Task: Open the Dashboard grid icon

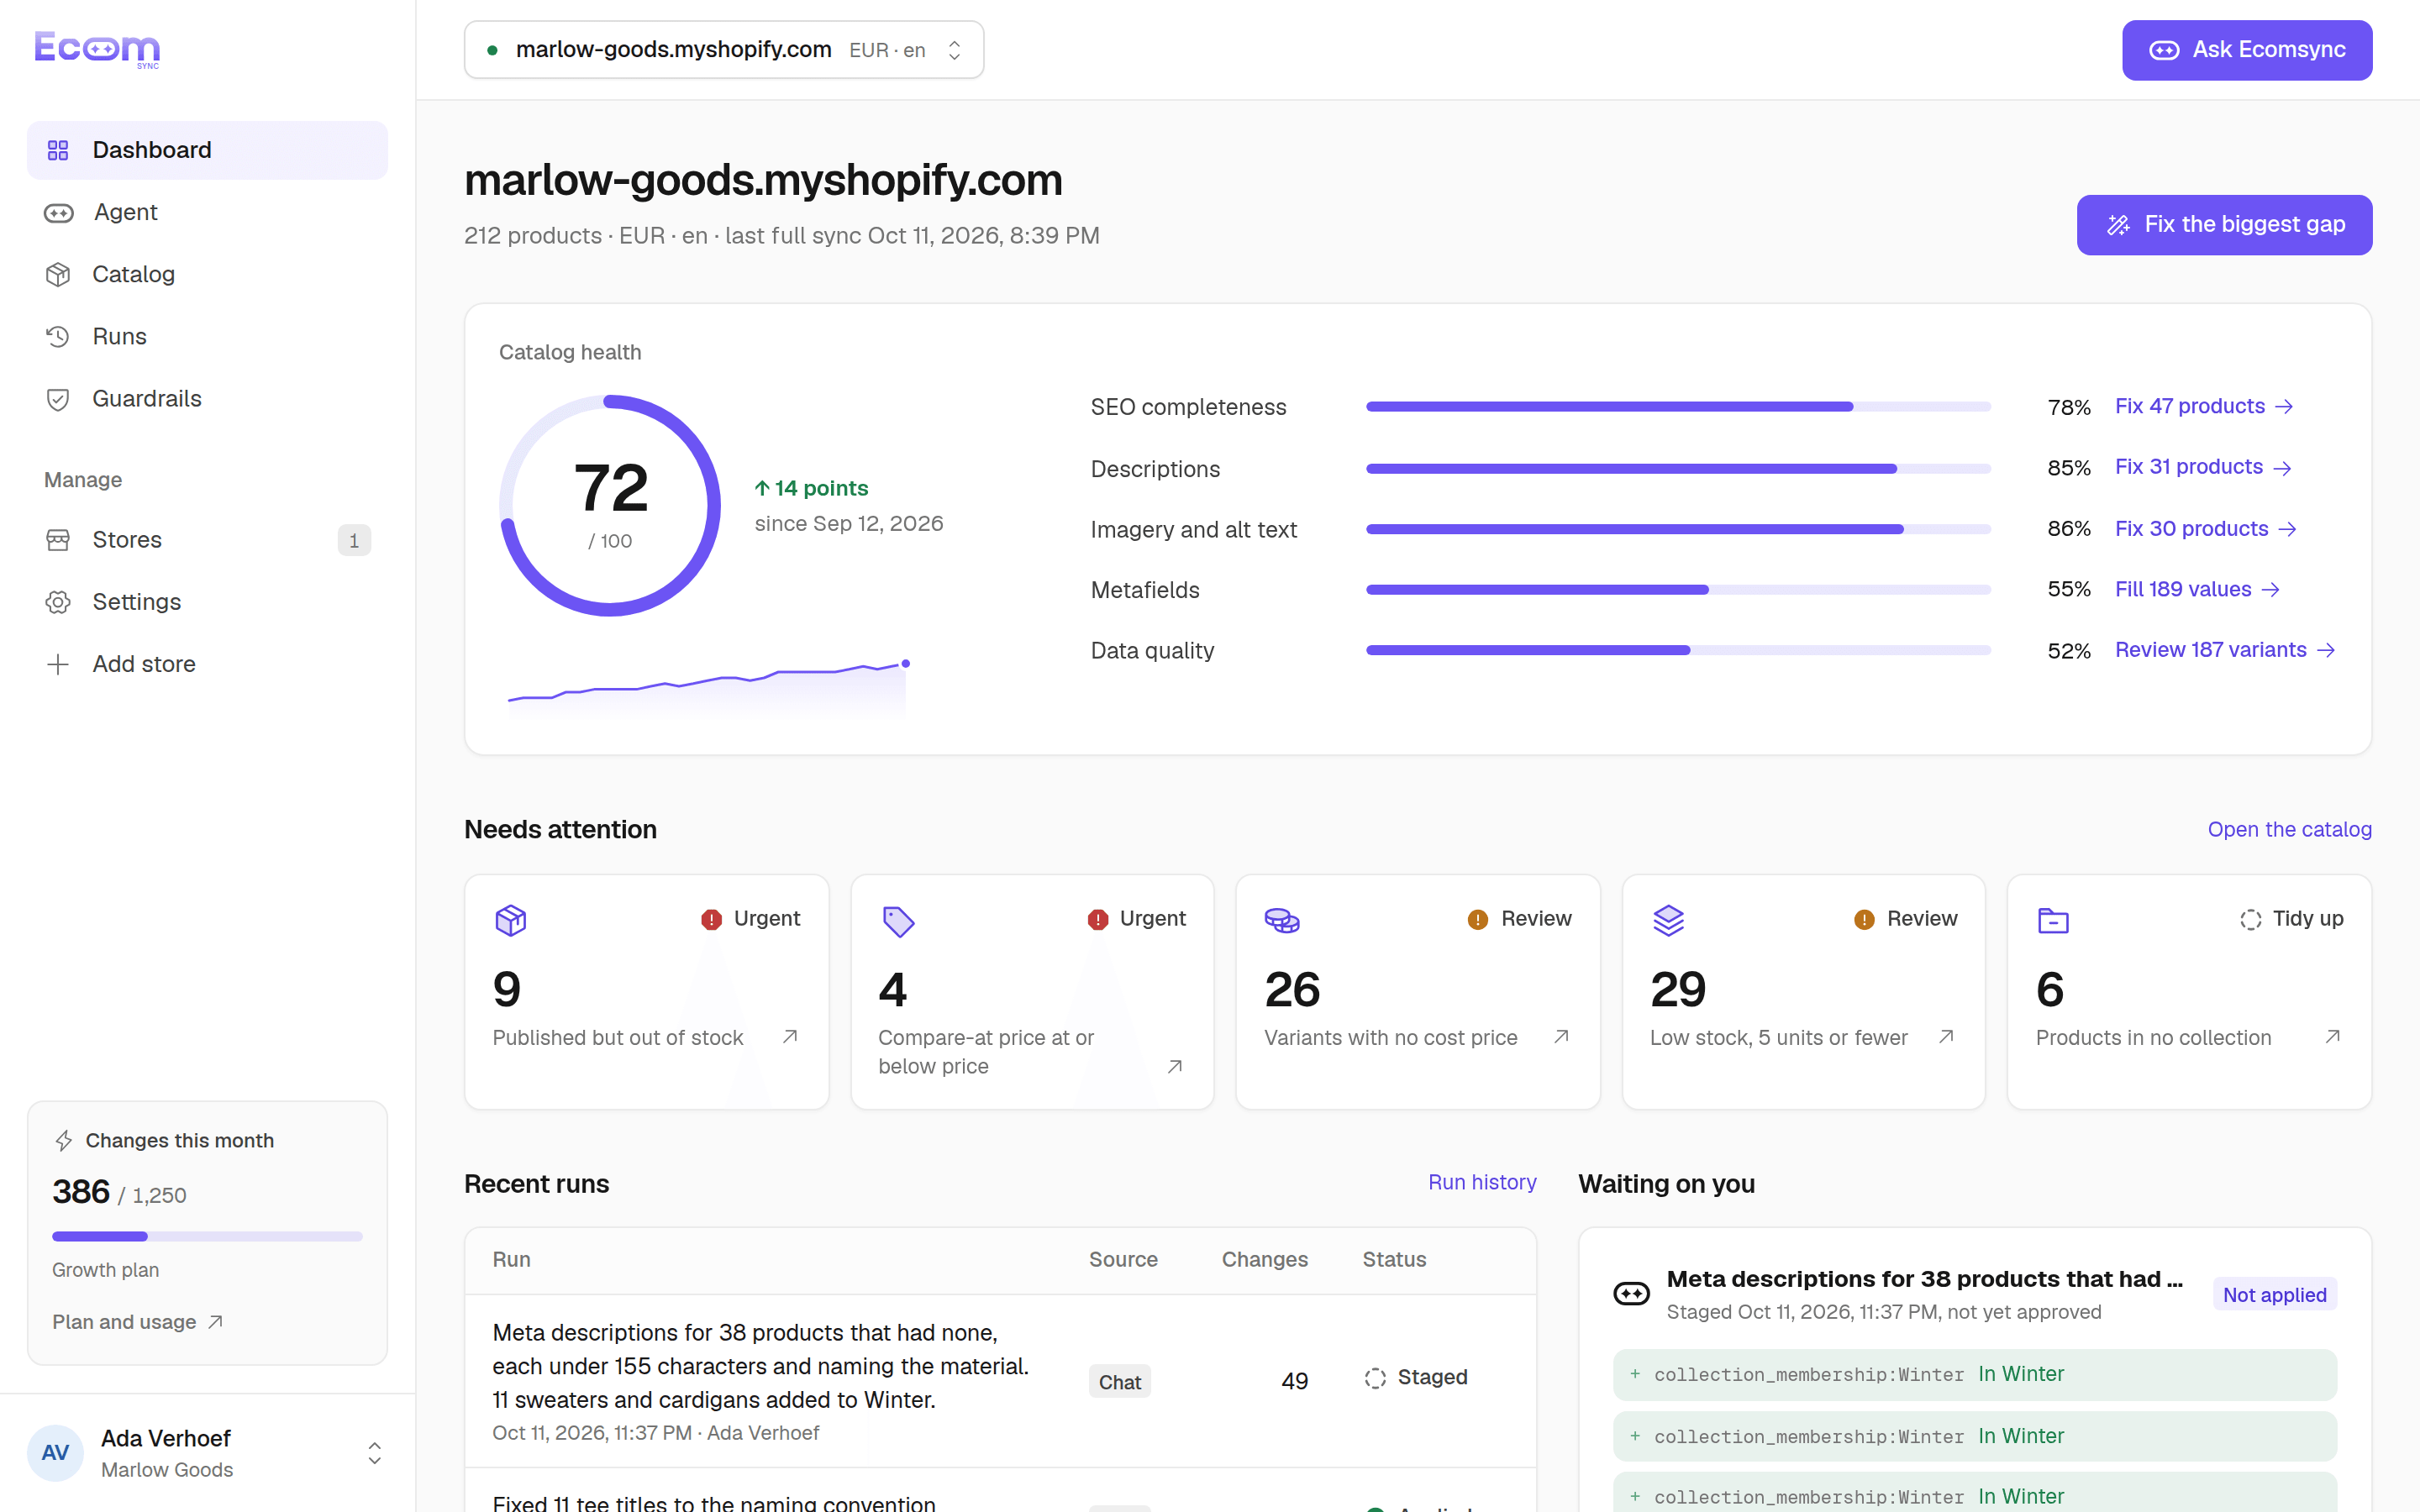Action: [58, 150]
